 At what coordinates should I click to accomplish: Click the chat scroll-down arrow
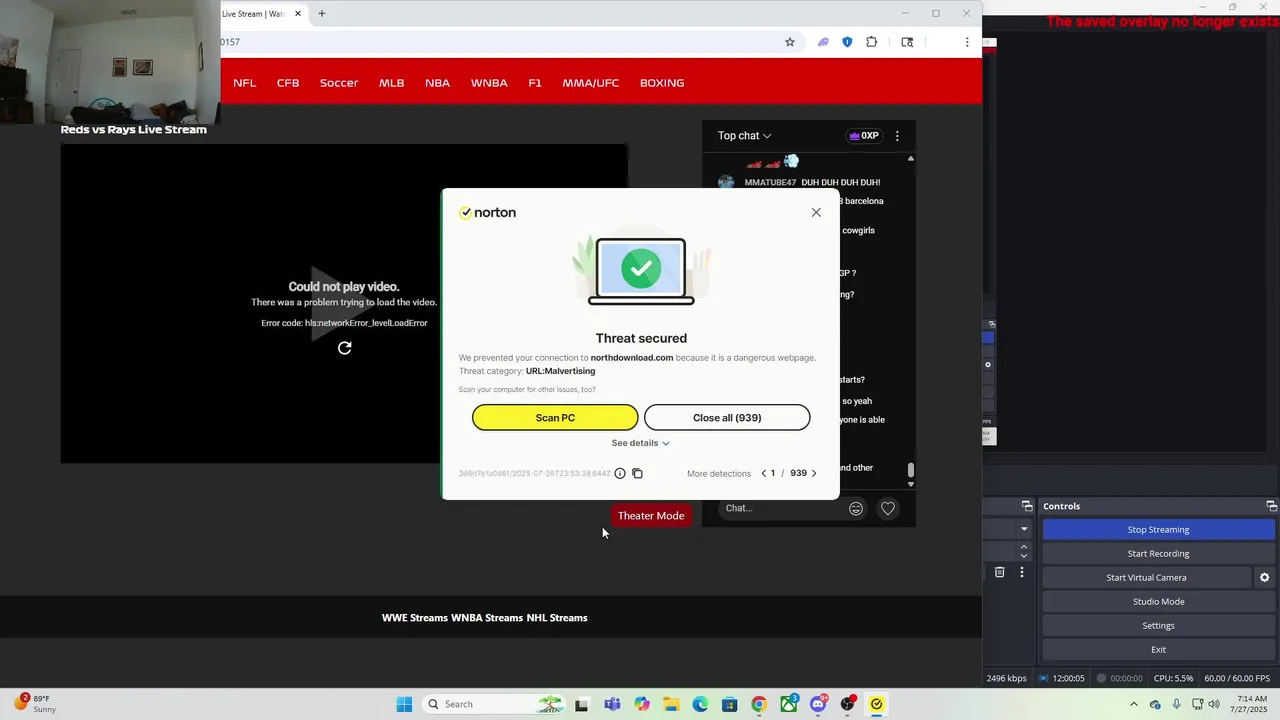click(910, 484)
